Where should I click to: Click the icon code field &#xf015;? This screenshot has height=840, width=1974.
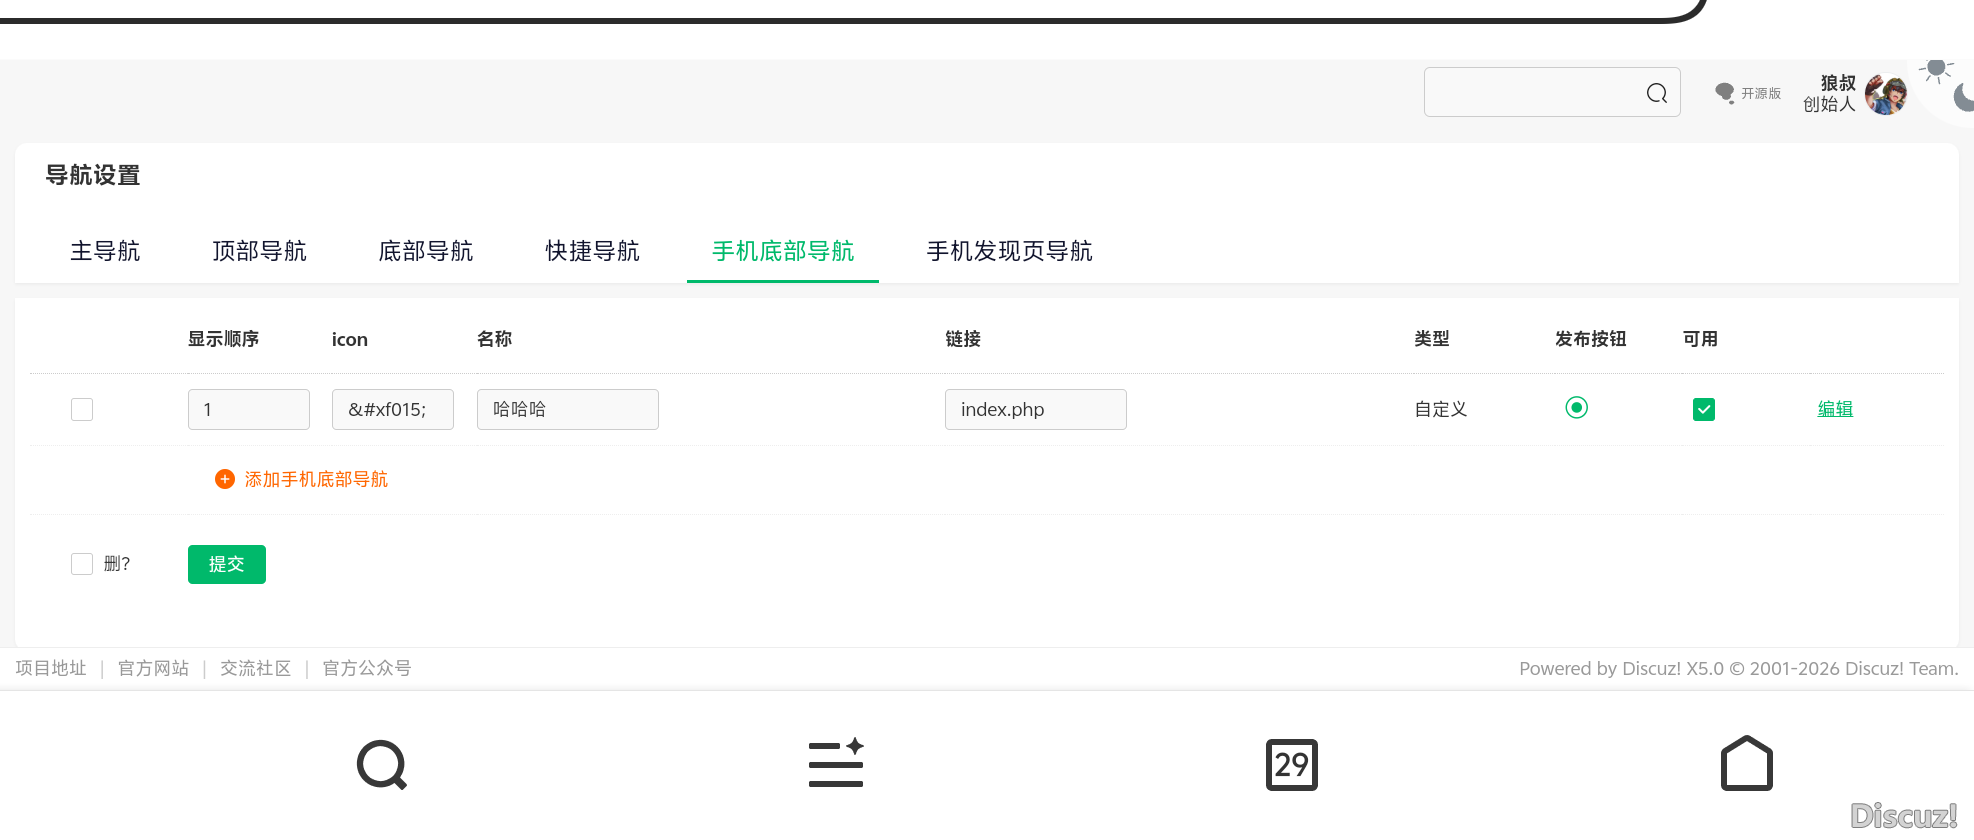(393, 409)
